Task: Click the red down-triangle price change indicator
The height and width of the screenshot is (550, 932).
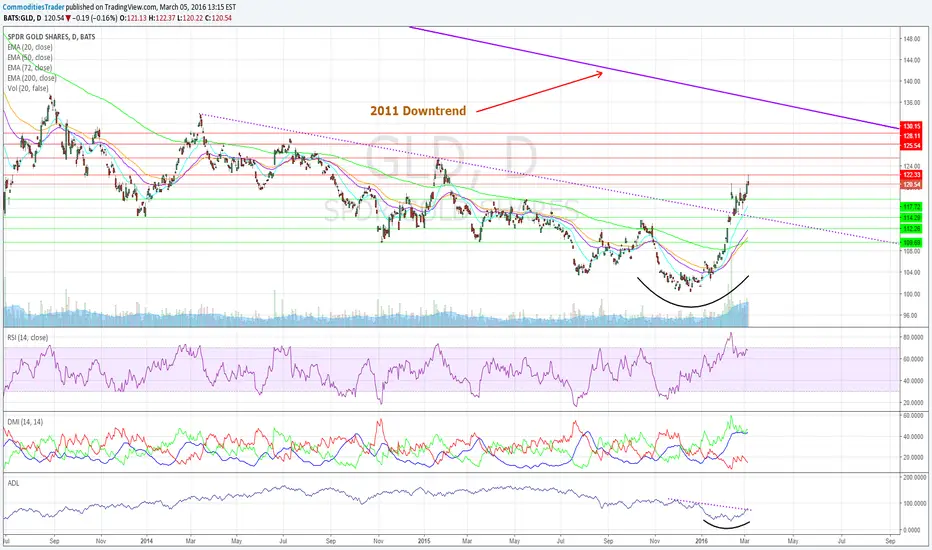Action: click(x=68, y=18)
